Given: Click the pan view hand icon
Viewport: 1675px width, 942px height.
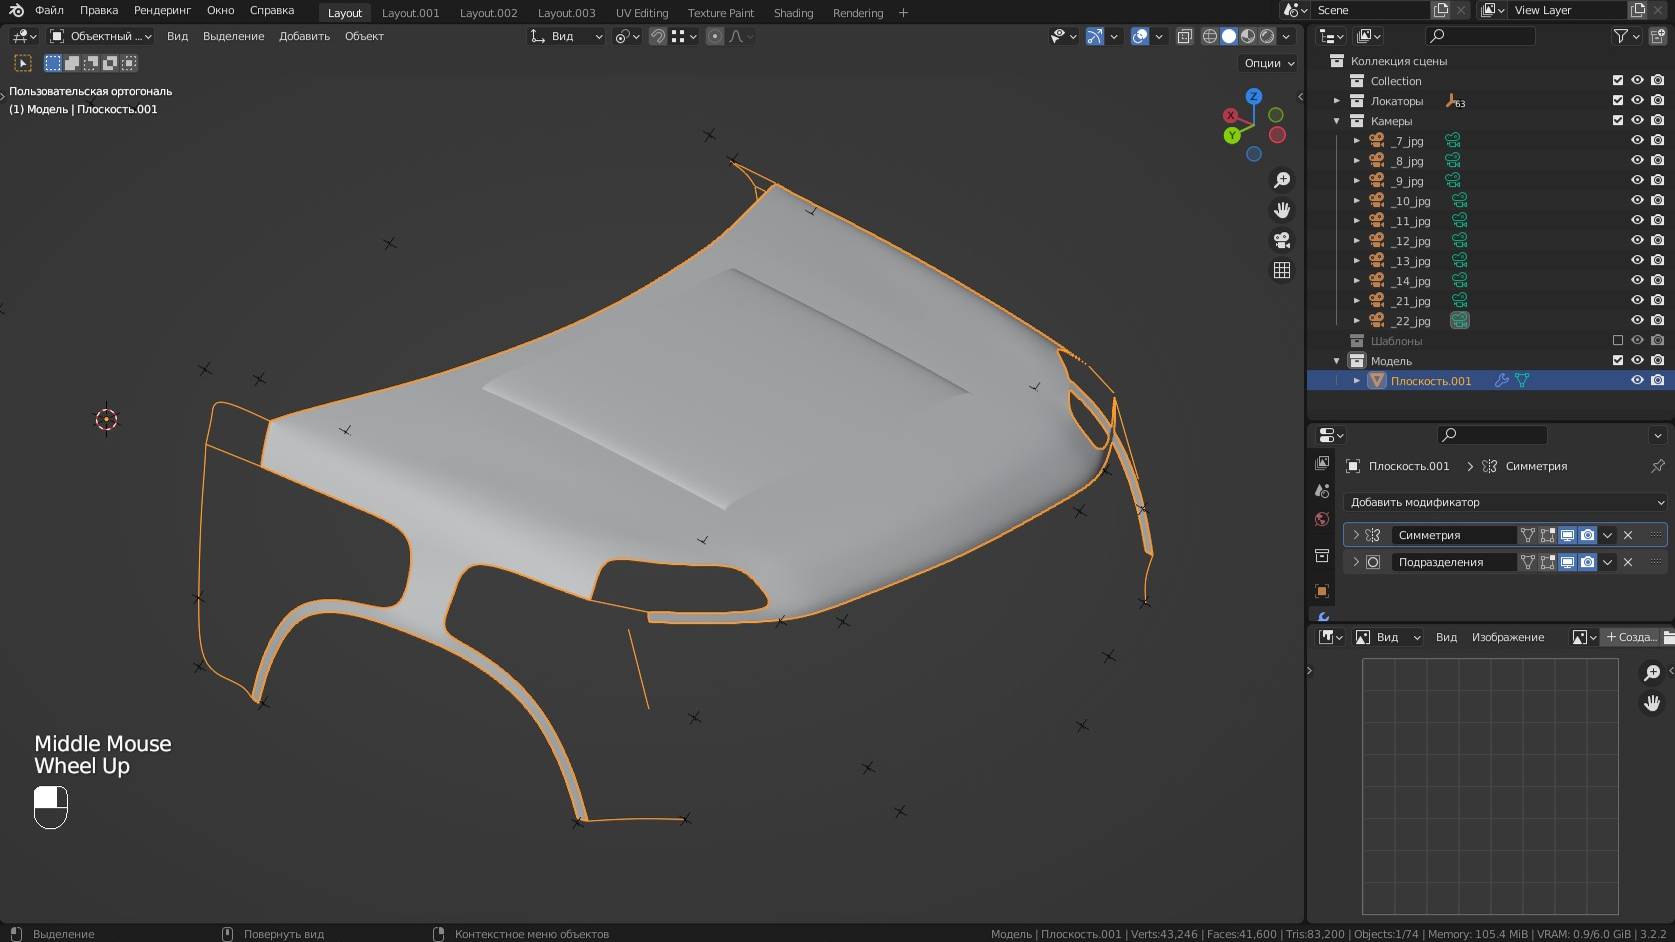Looking at the screenshot, I should (x=1281, y=210).
